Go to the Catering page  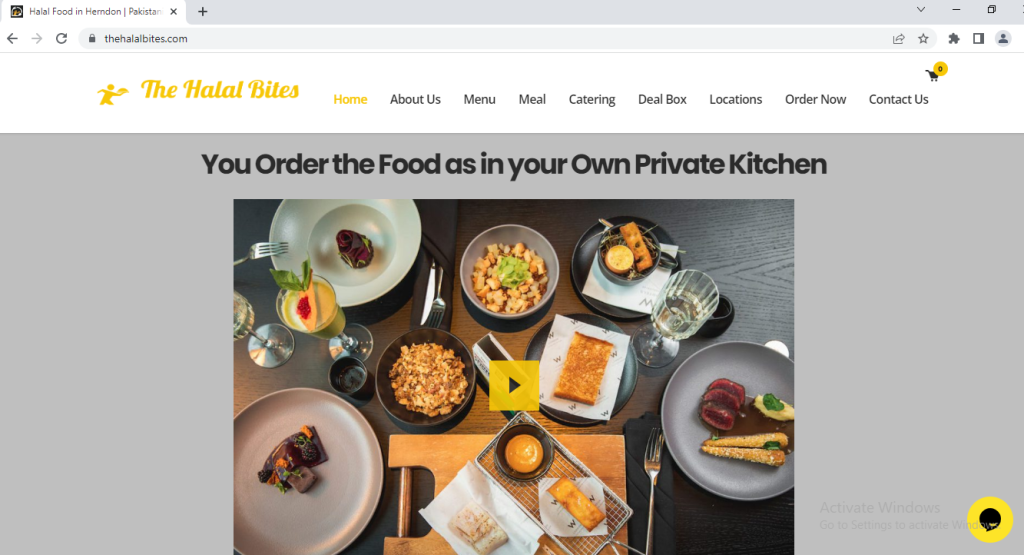click(x=592, y=99)
